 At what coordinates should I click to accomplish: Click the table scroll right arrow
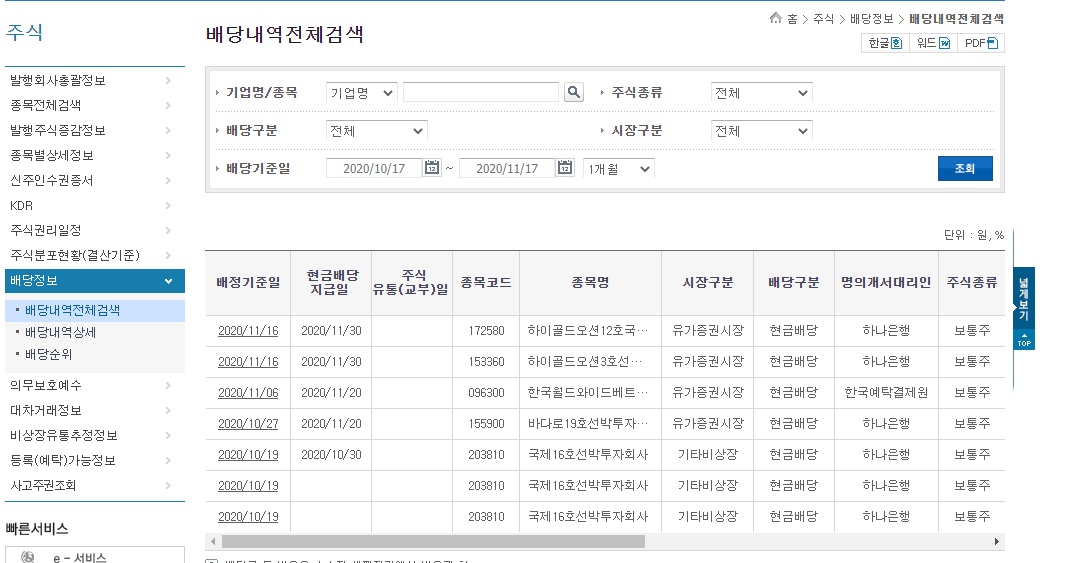(x=996, y=542)
